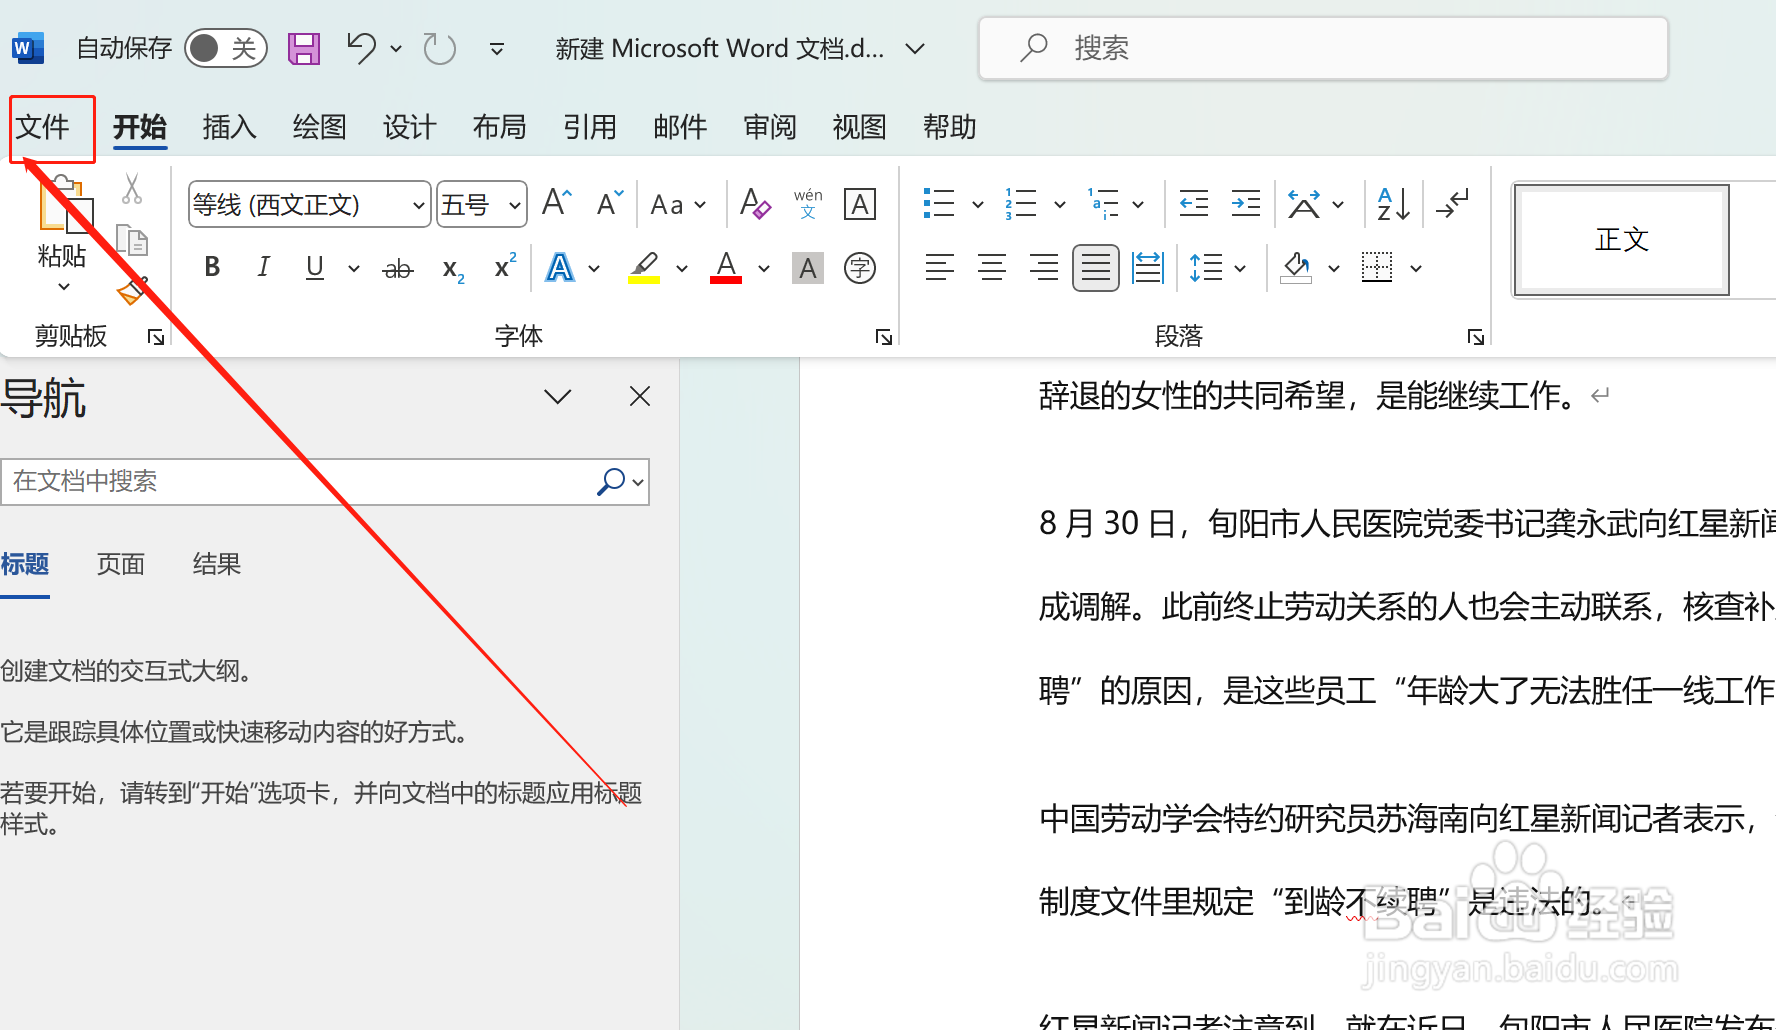Show paragraph formatting marks
Viewport: 1776px width, 1030px height.
[x=1451, y=203]
